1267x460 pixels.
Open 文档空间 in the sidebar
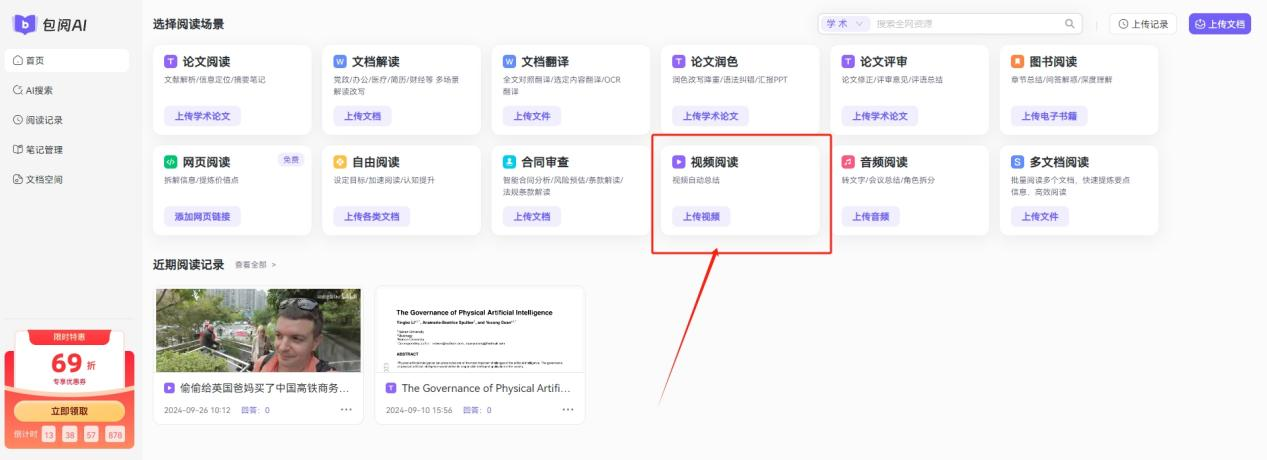pos(66,180)
